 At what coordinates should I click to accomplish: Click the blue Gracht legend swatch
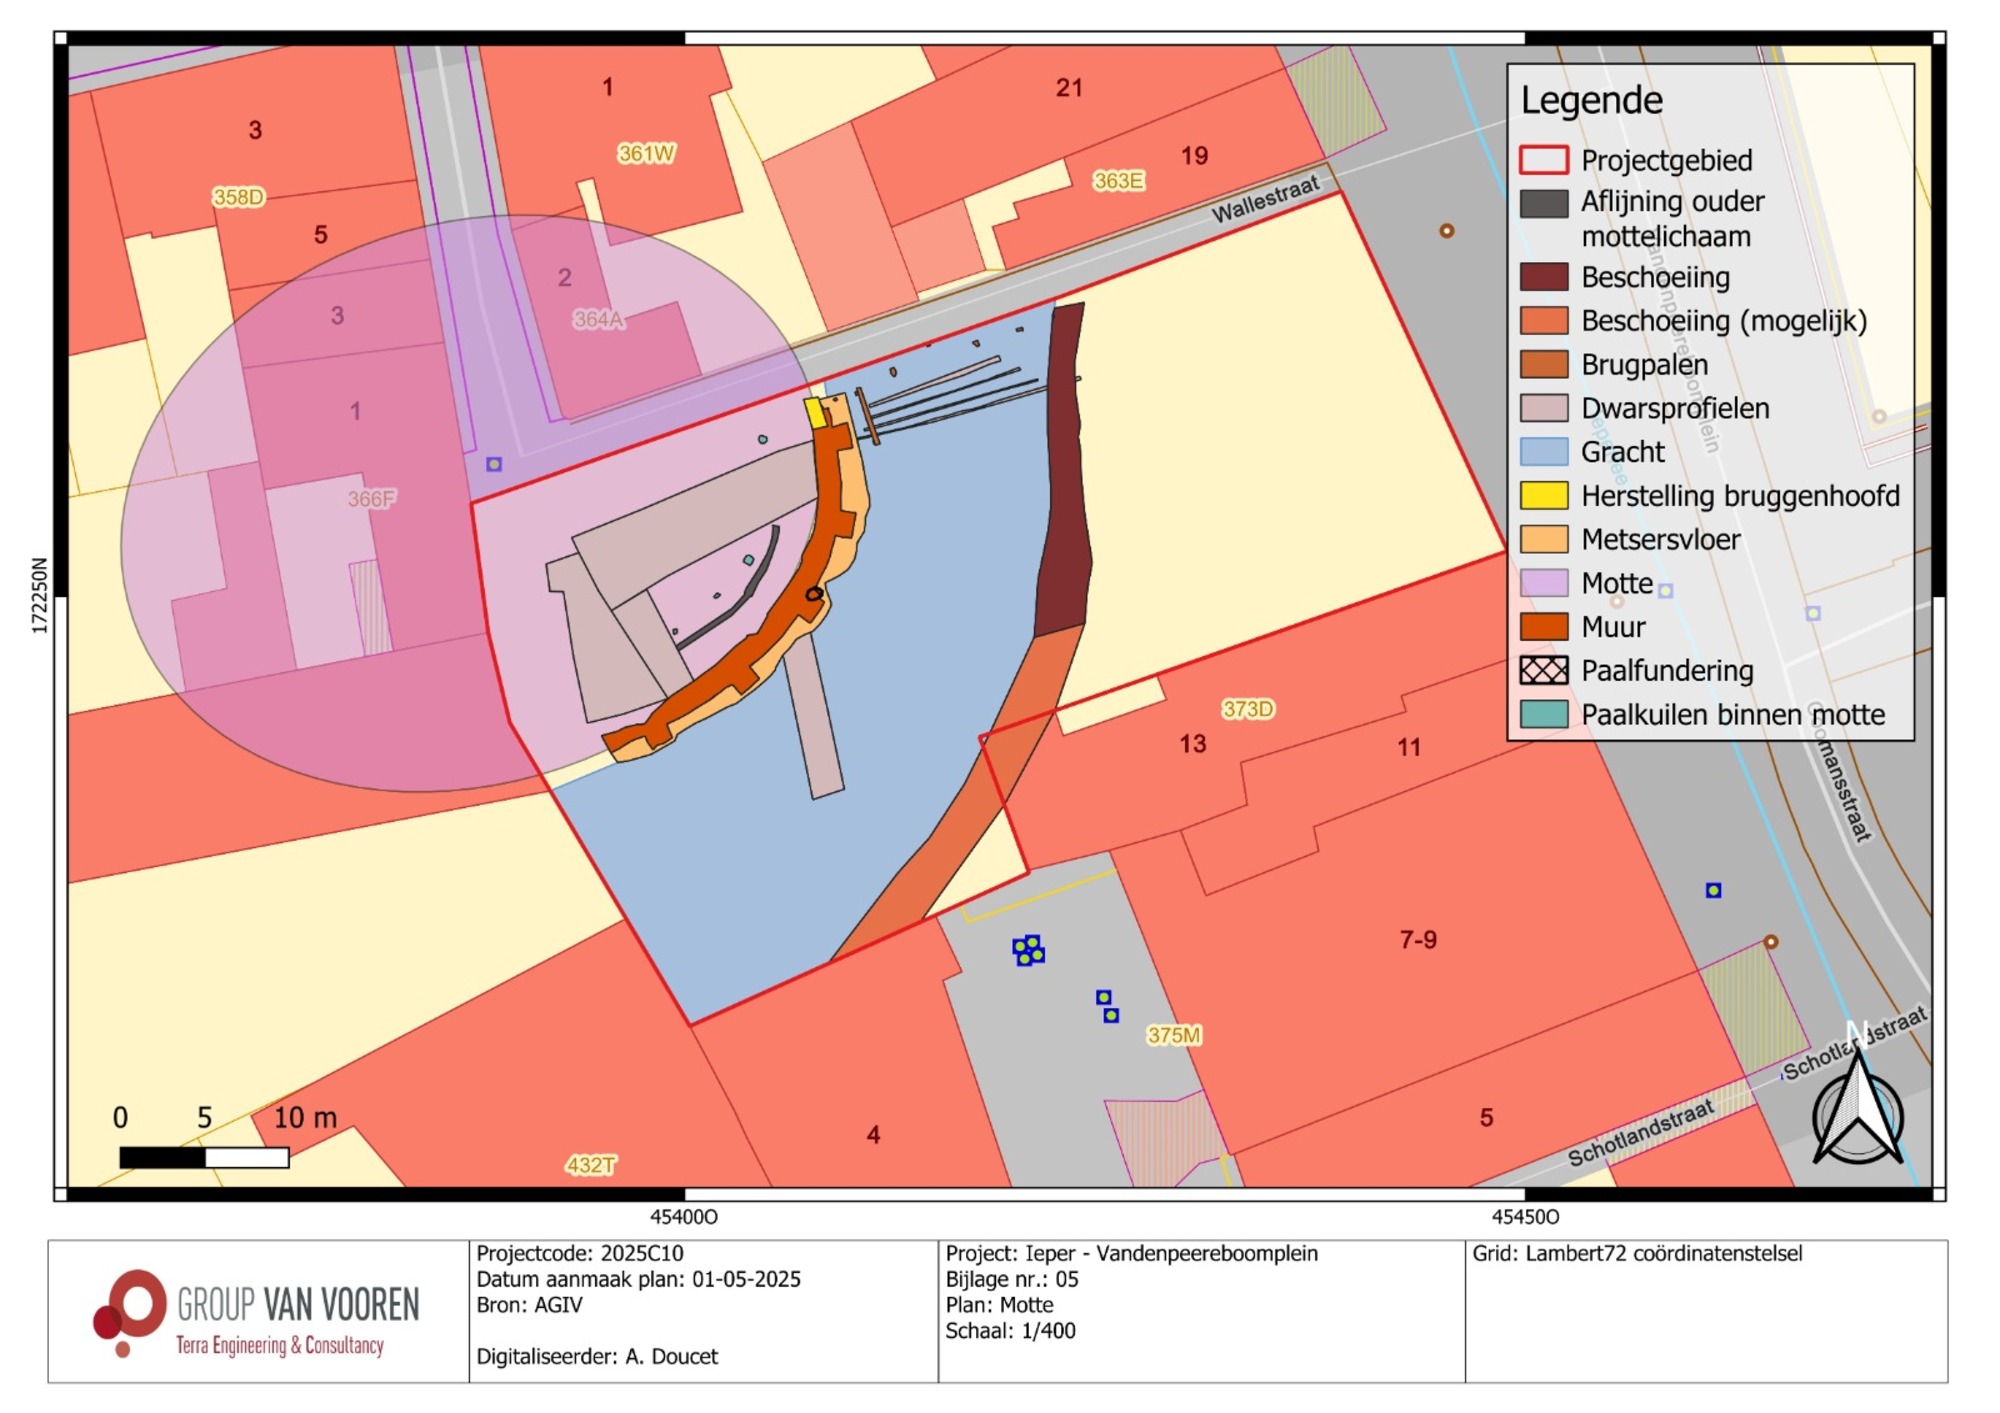(x=1544, y=452)
